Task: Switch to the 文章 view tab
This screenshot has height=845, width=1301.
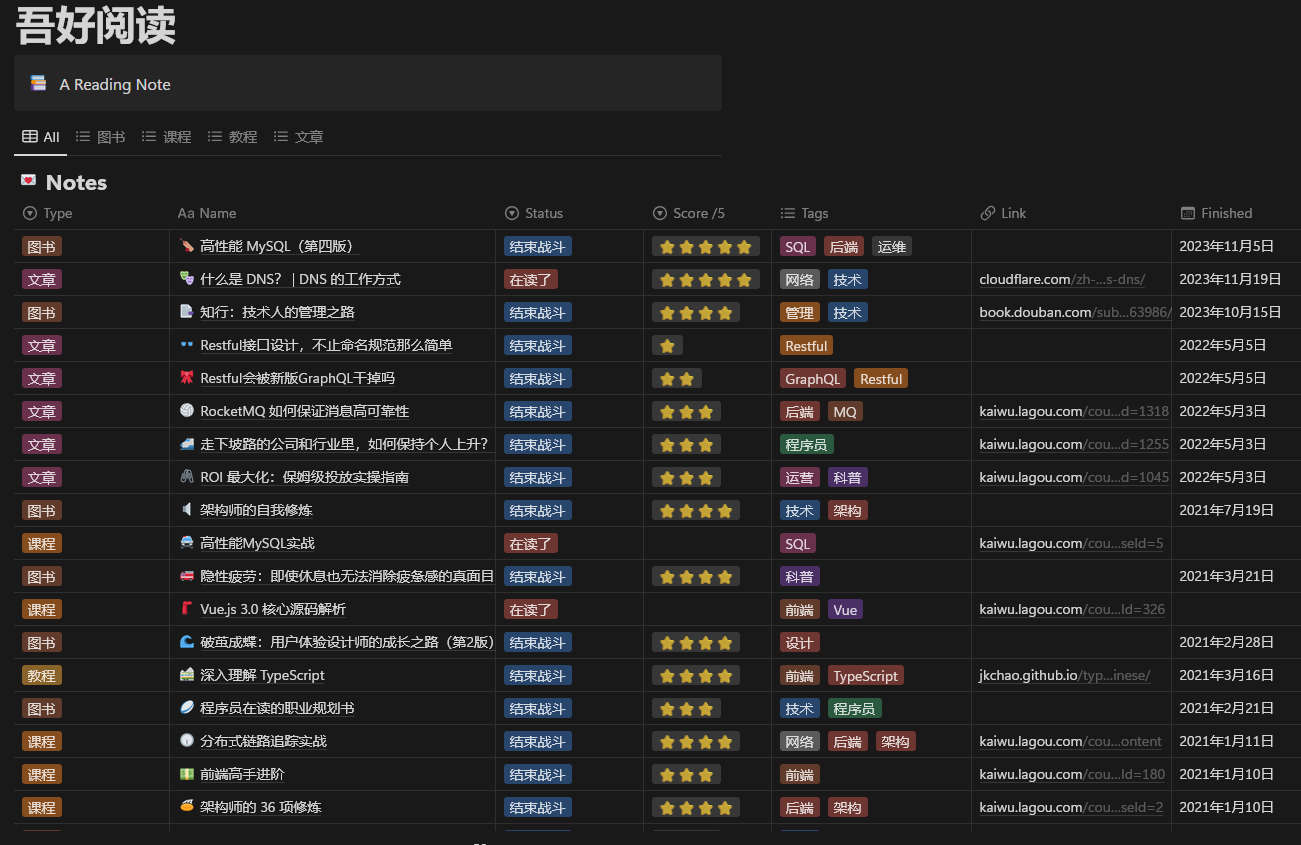Action: coord(299,137)
